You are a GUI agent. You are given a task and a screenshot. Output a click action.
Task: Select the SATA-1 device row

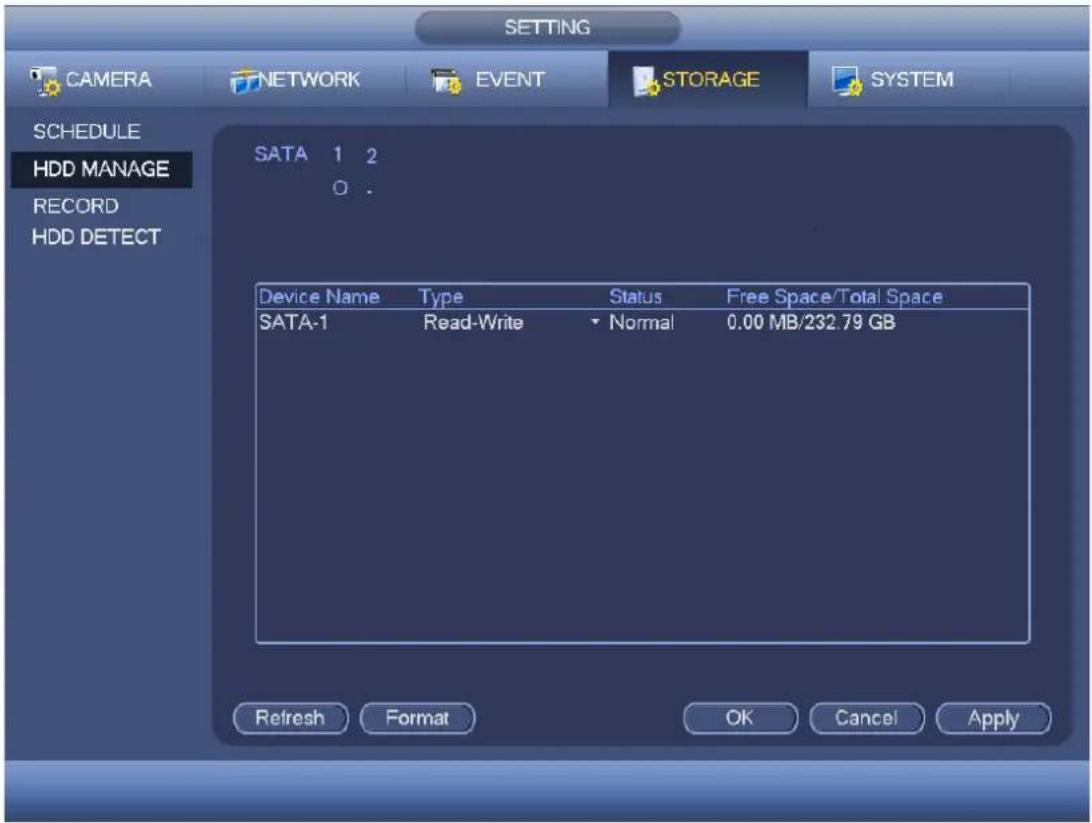coord(642,322)
